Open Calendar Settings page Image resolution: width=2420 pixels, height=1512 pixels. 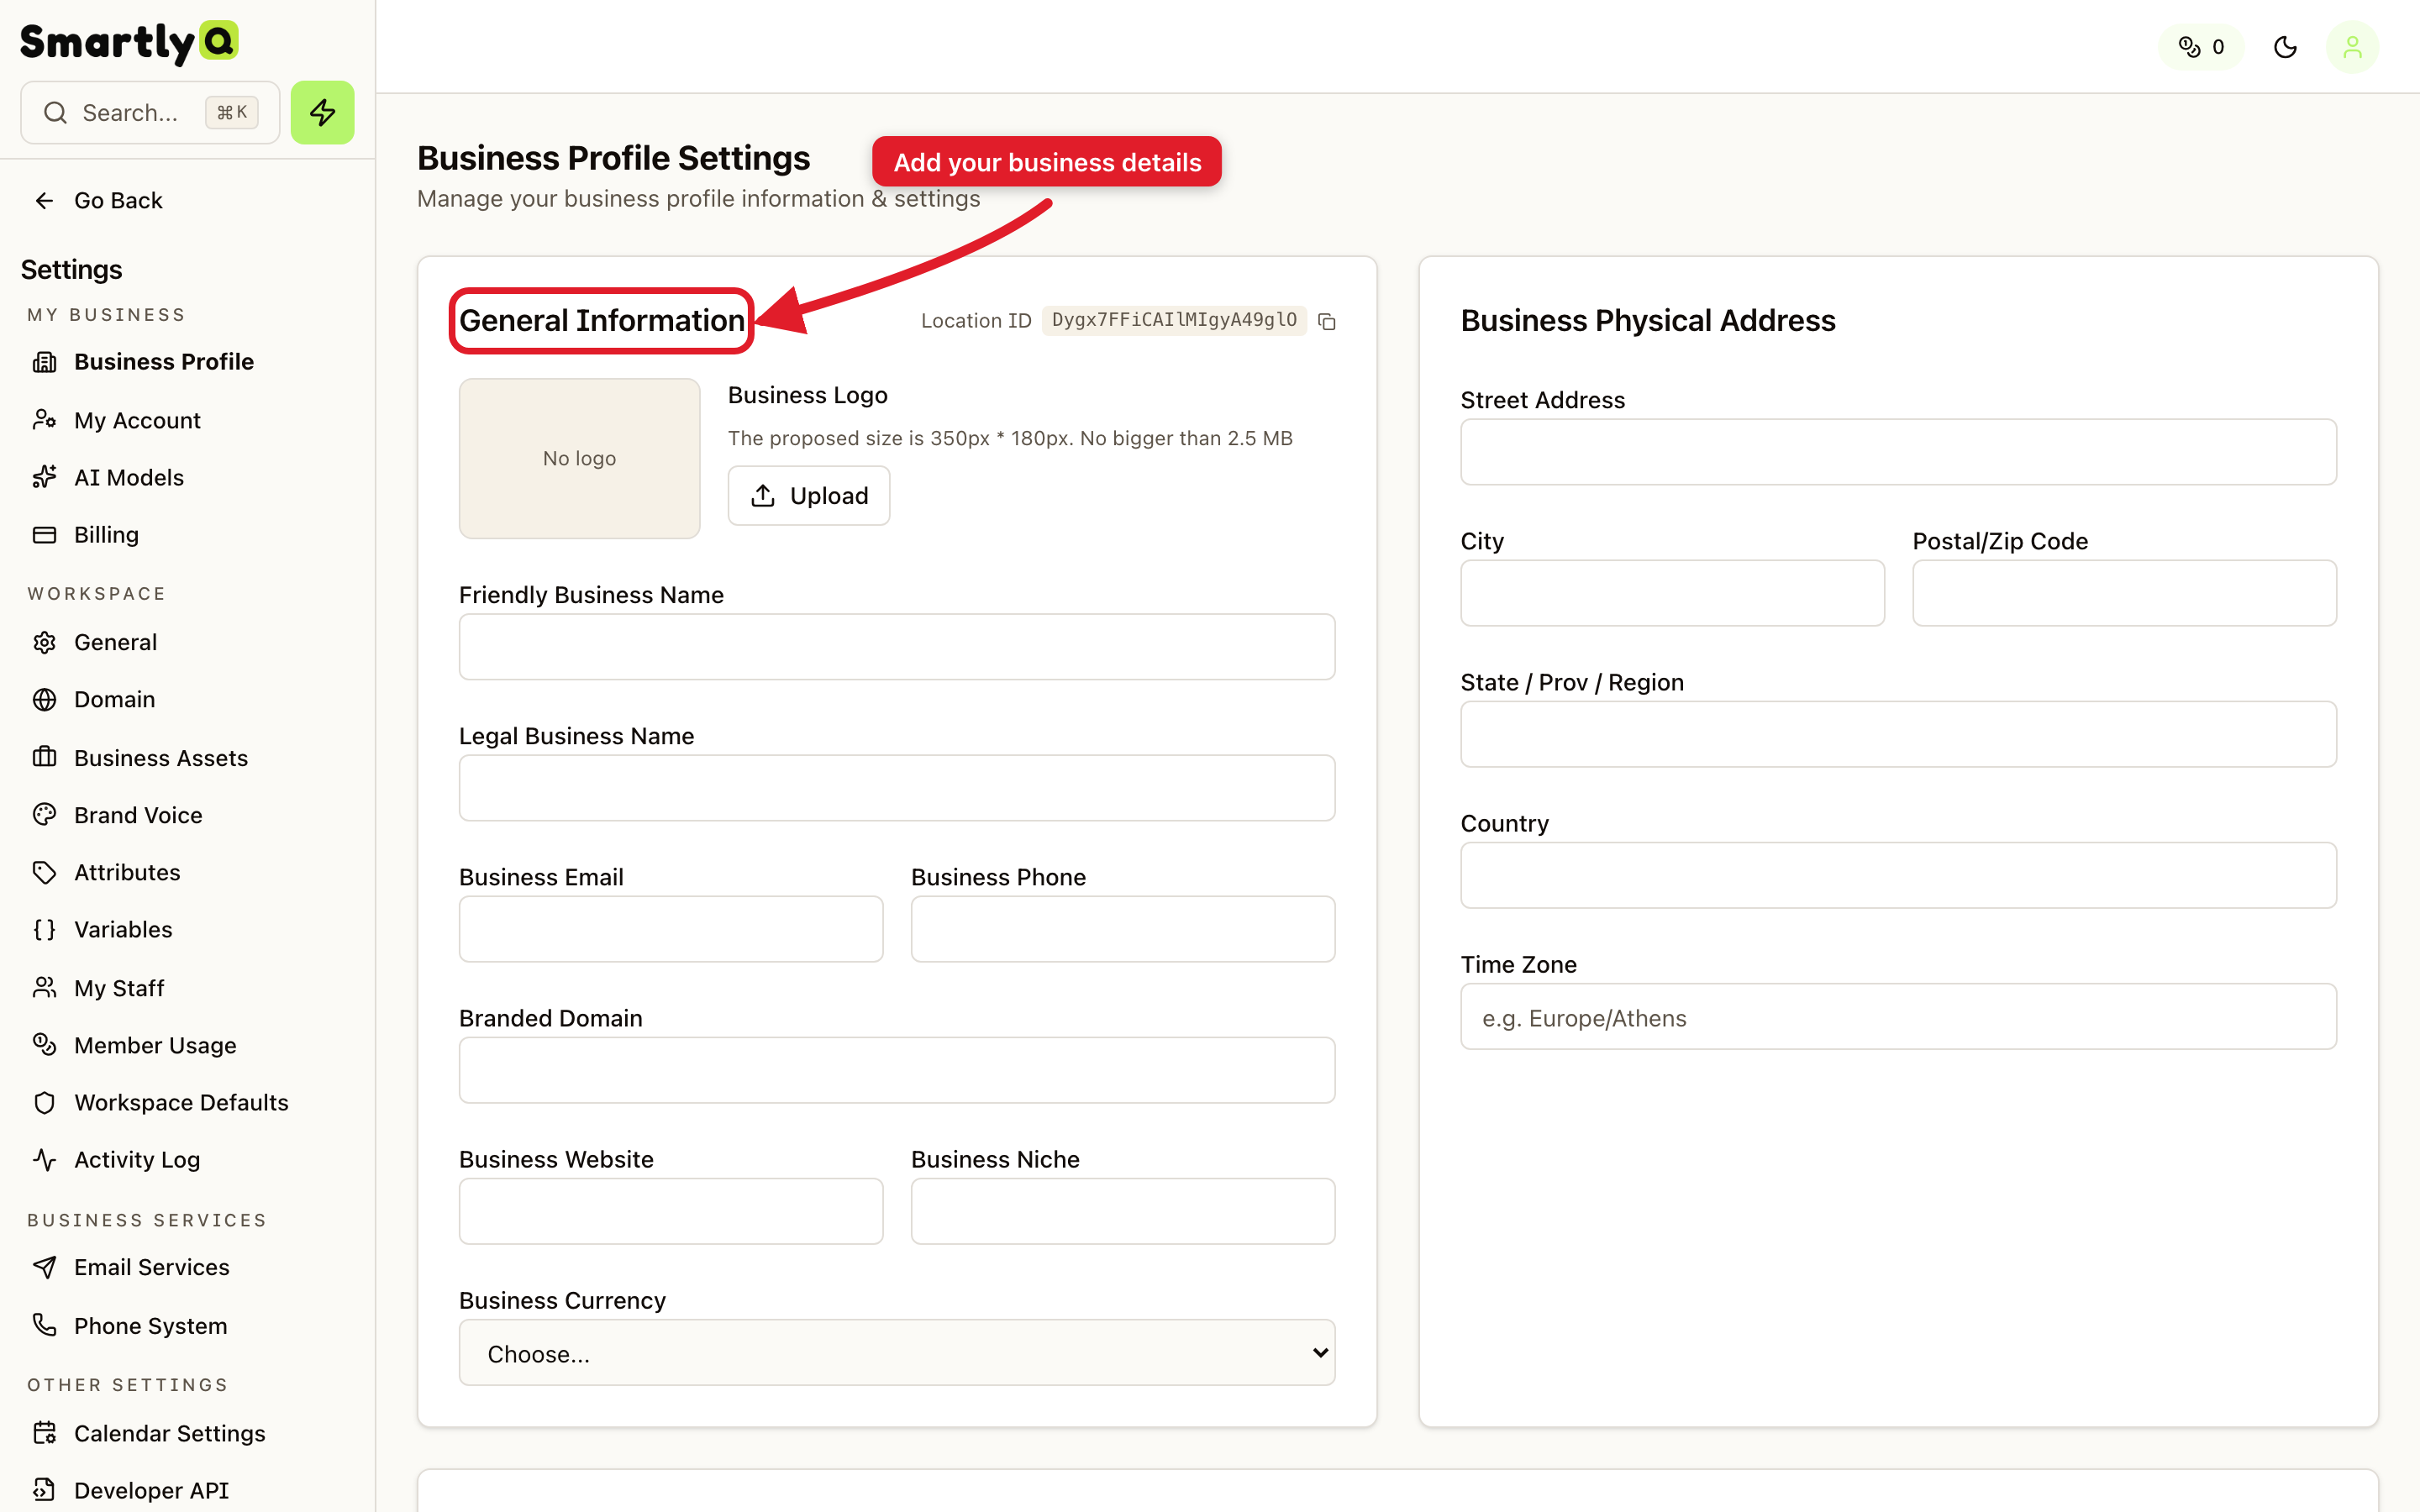(170, 1433)
